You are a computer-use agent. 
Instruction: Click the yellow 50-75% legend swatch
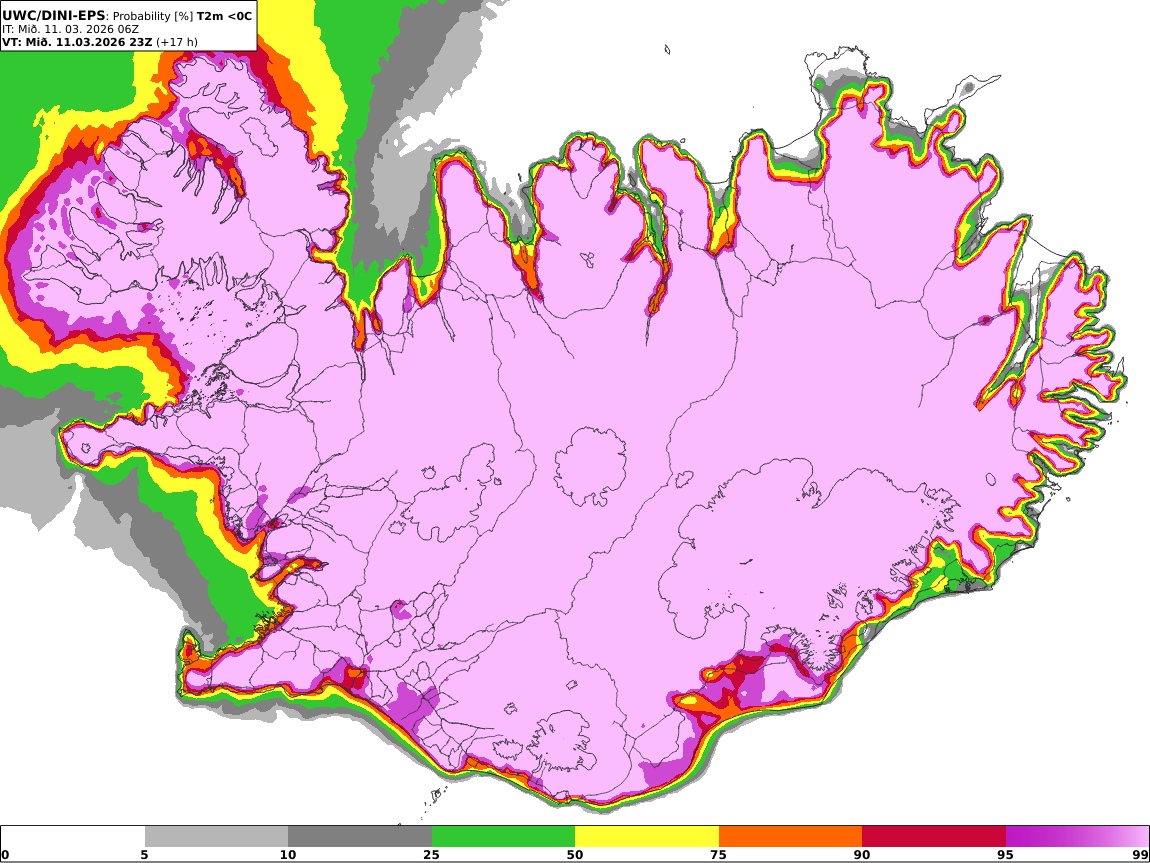coord(647,837)
